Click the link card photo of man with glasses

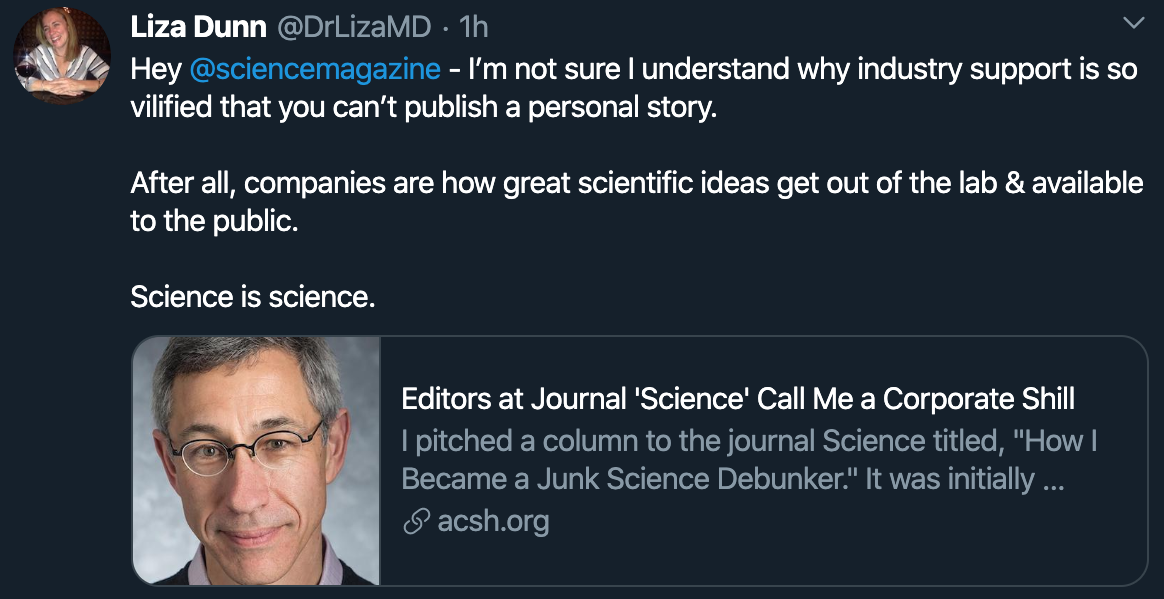[256, 461]
